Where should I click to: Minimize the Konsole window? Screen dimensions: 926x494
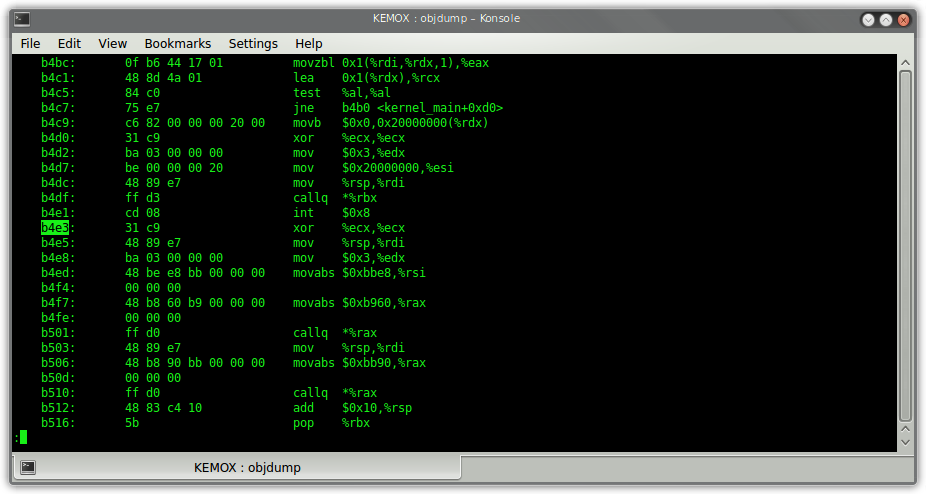868,20
